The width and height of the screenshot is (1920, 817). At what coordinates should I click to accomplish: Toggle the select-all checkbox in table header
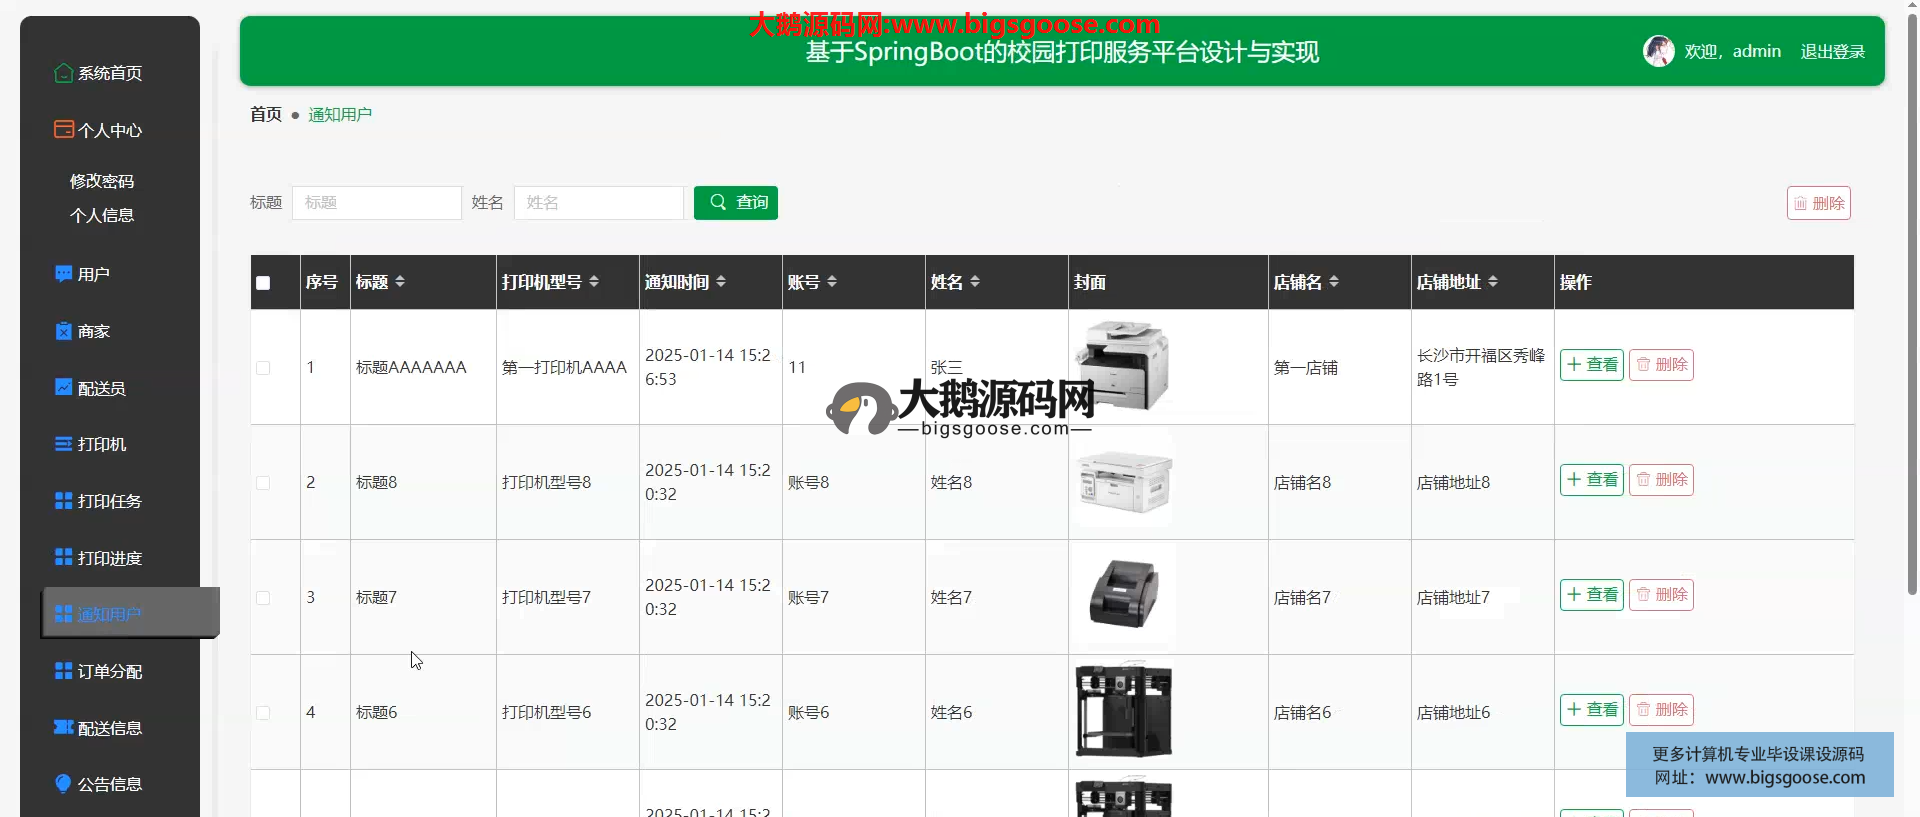pyautogui.click(x=263, y=283)
